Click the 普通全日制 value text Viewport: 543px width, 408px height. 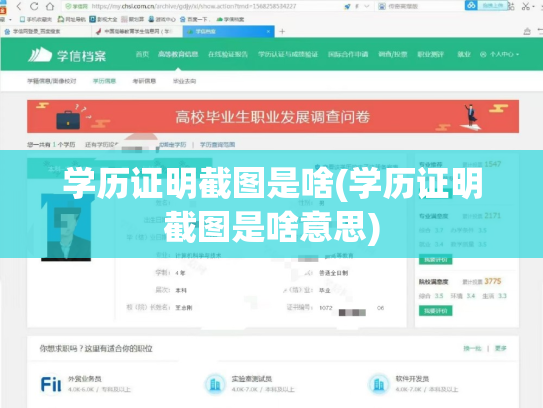333,273
